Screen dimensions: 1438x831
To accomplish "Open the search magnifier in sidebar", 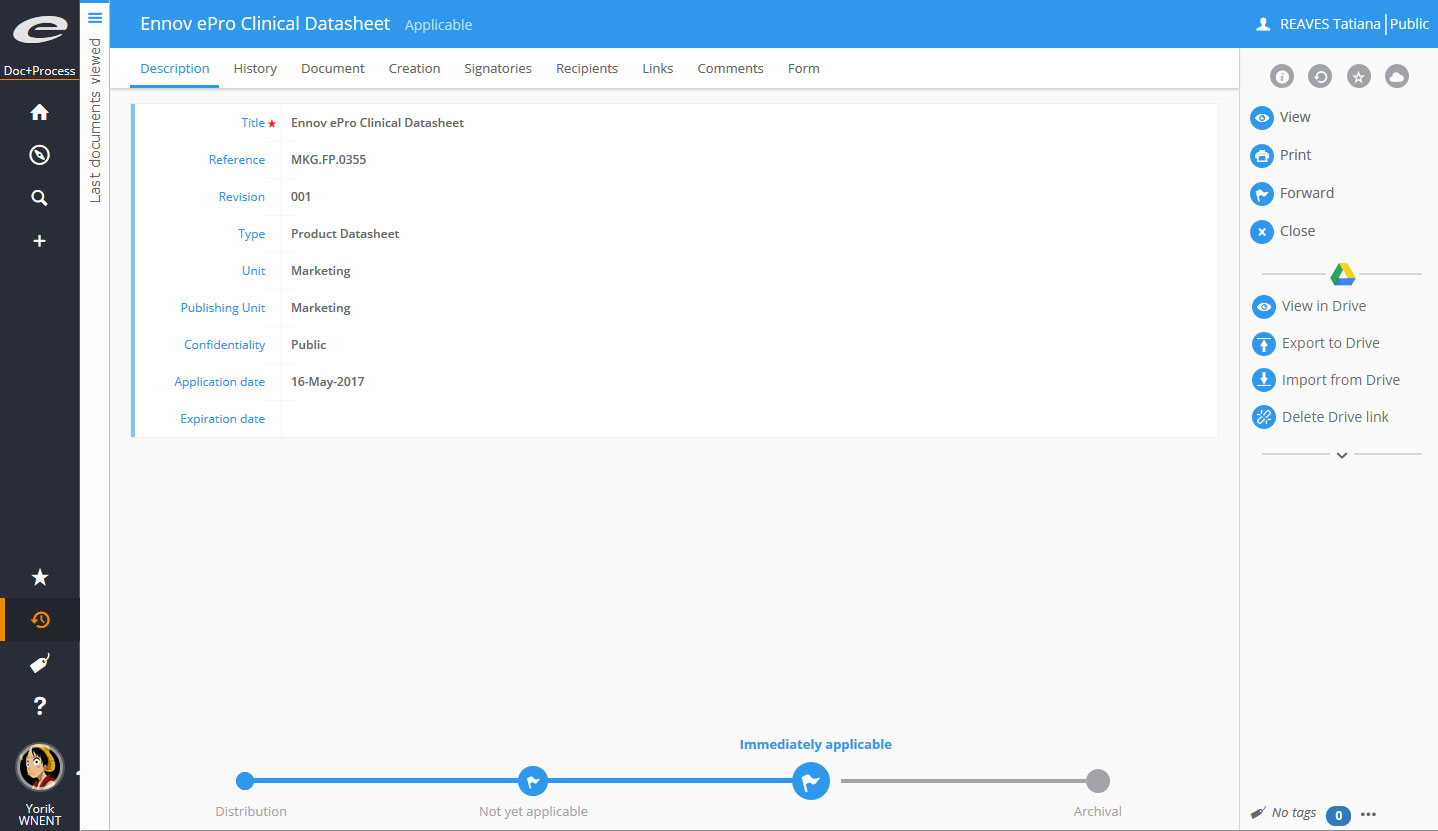I will (39, 198).
